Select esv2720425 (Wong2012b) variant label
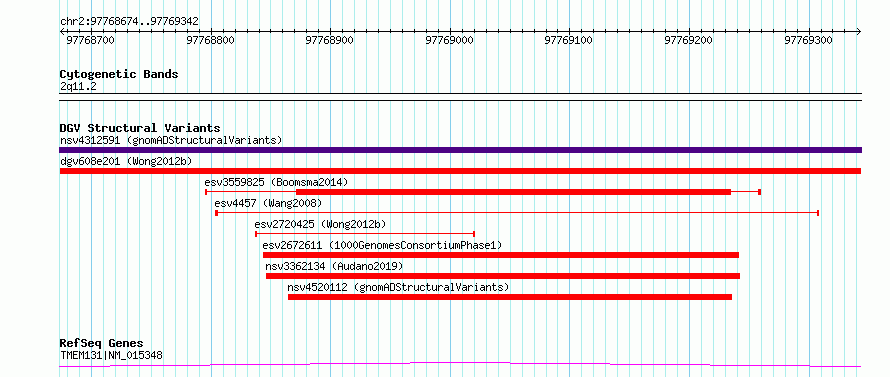The image size is (890, 377). (x=320, y=224)
